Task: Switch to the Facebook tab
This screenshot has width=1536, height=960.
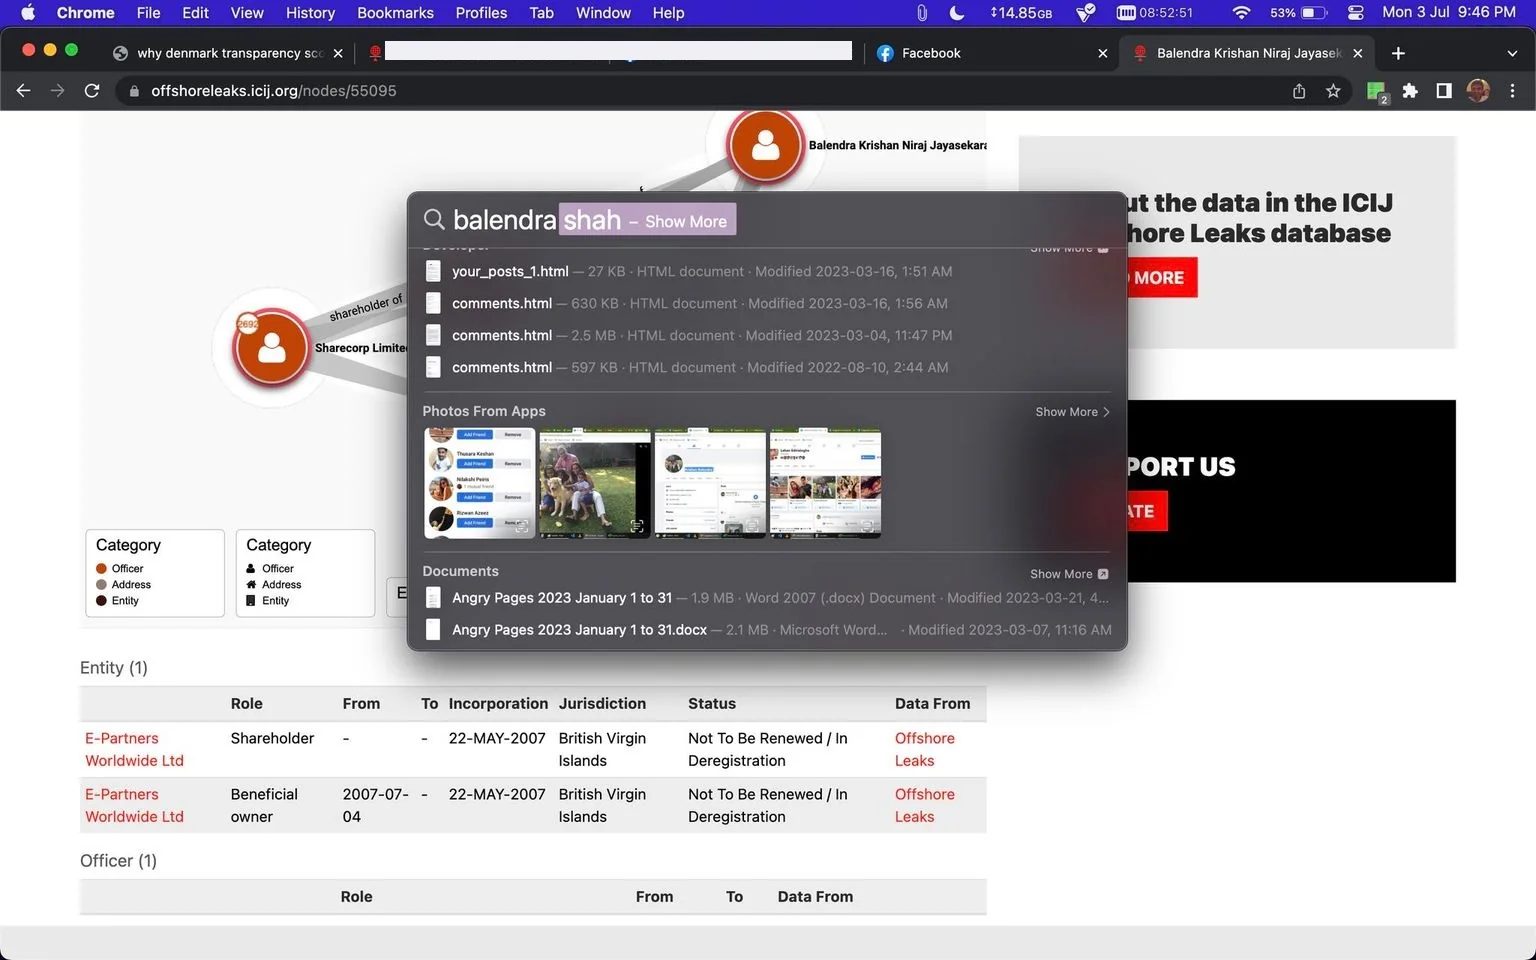Action: tap(990, 53)
